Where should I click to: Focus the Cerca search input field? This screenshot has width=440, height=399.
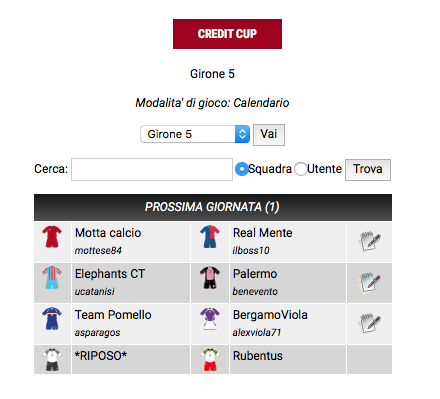[152, 169]
